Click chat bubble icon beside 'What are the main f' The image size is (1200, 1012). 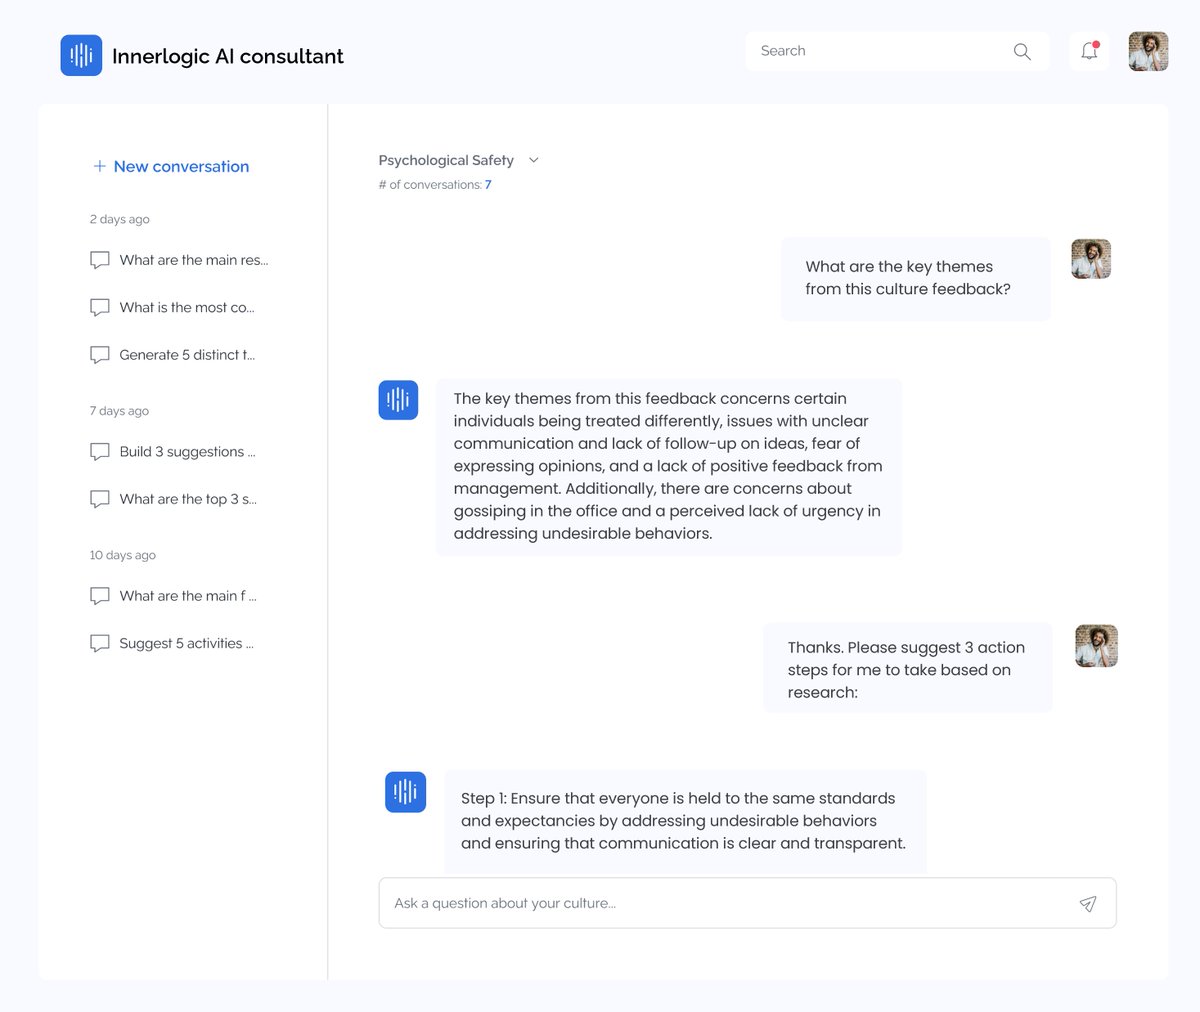point(100,596)
